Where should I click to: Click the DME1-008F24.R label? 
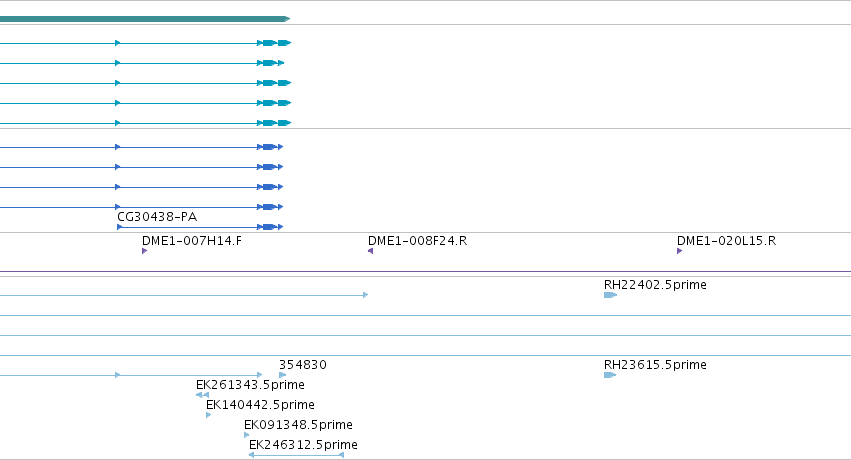click(417, 241)
